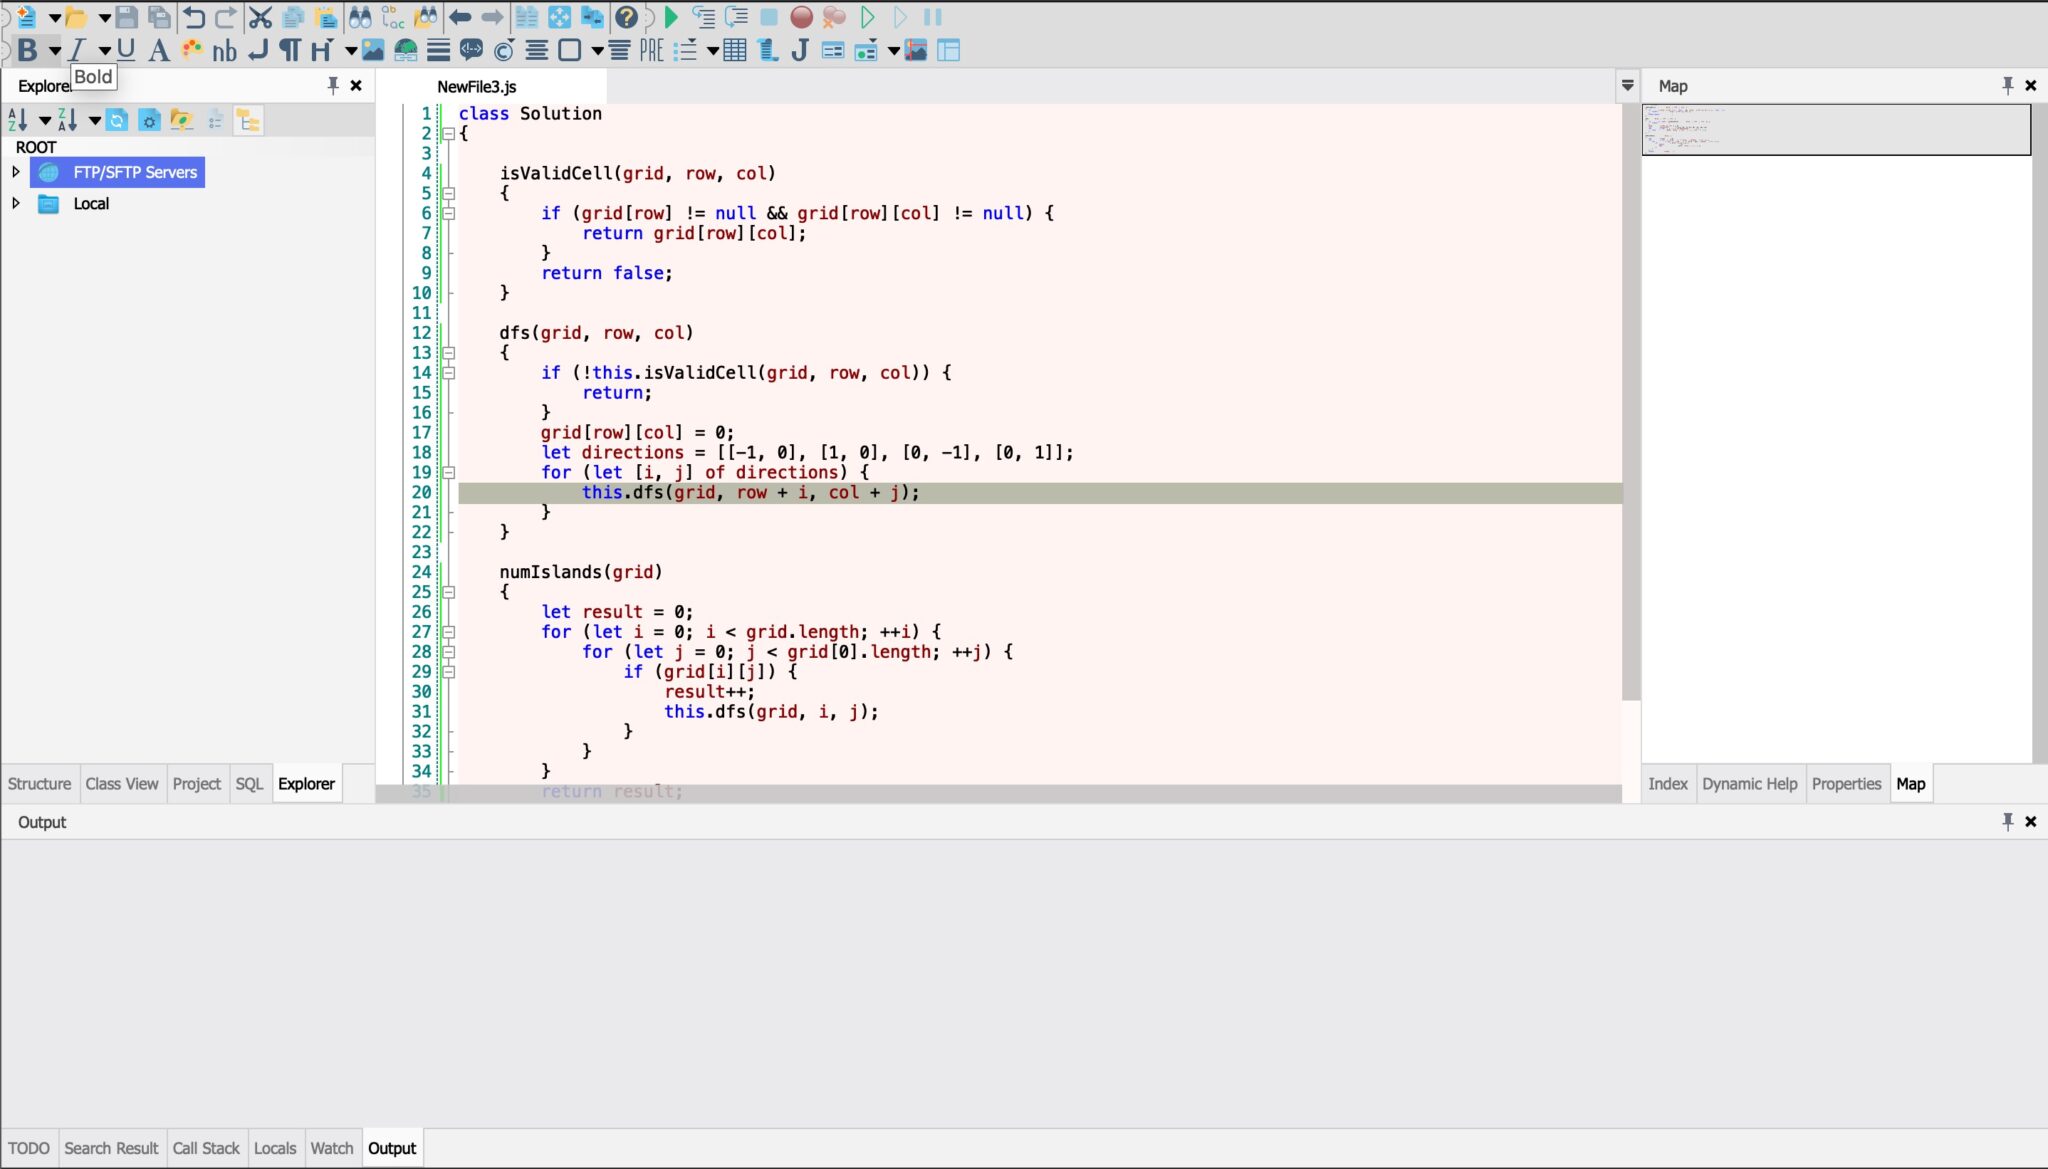Image resolution: width=2048 pixels, height=1169 pixels.
Task: Open the Dynamic Help tab
Action: 1750,783
